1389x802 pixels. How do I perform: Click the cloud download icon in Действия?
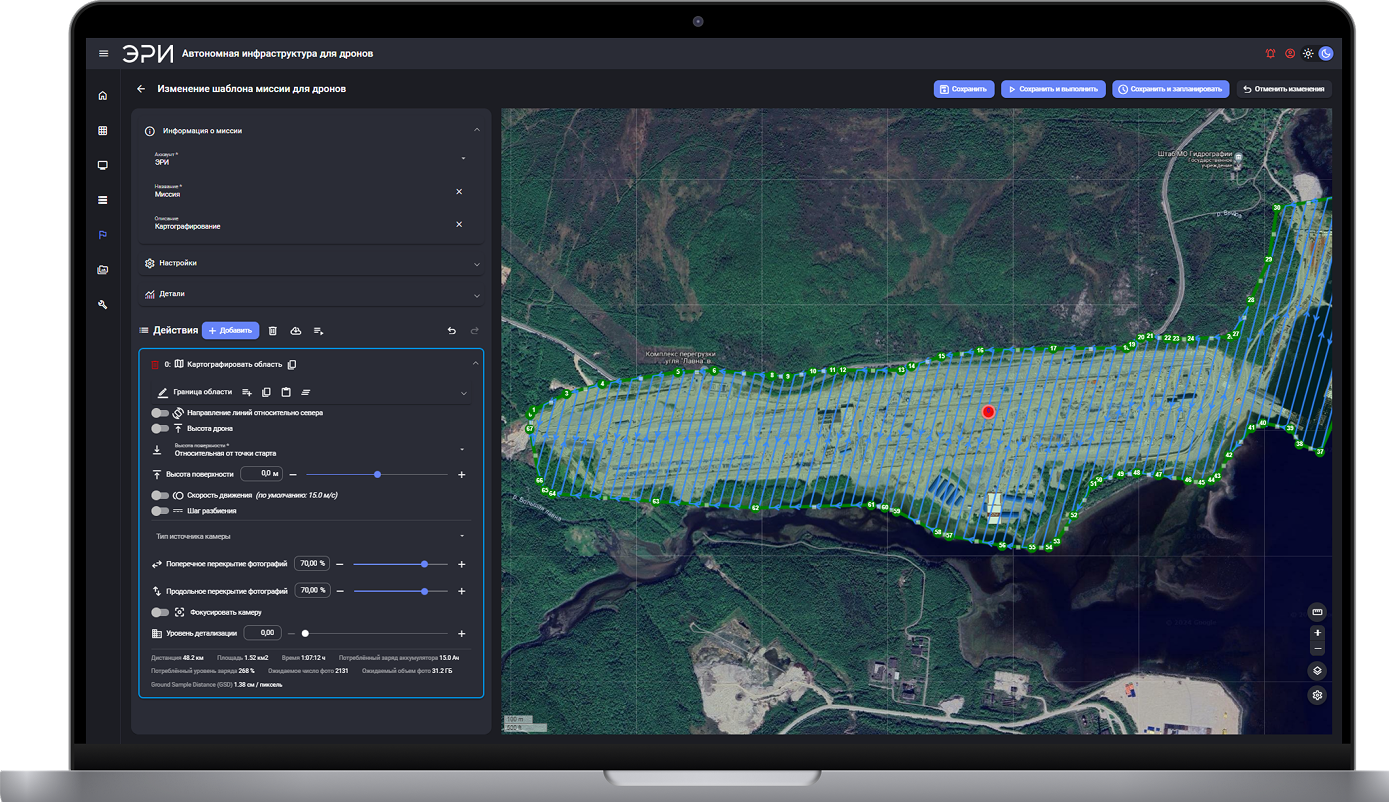[x=296, y=330]
